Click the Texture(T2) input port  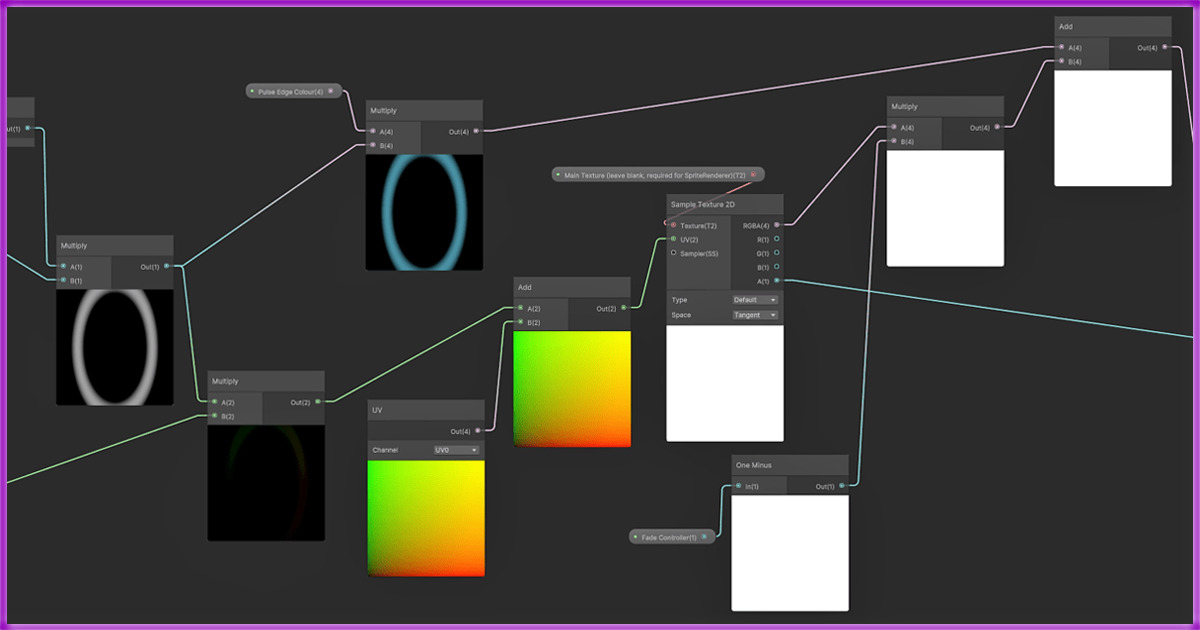click(x=673, y=226)
